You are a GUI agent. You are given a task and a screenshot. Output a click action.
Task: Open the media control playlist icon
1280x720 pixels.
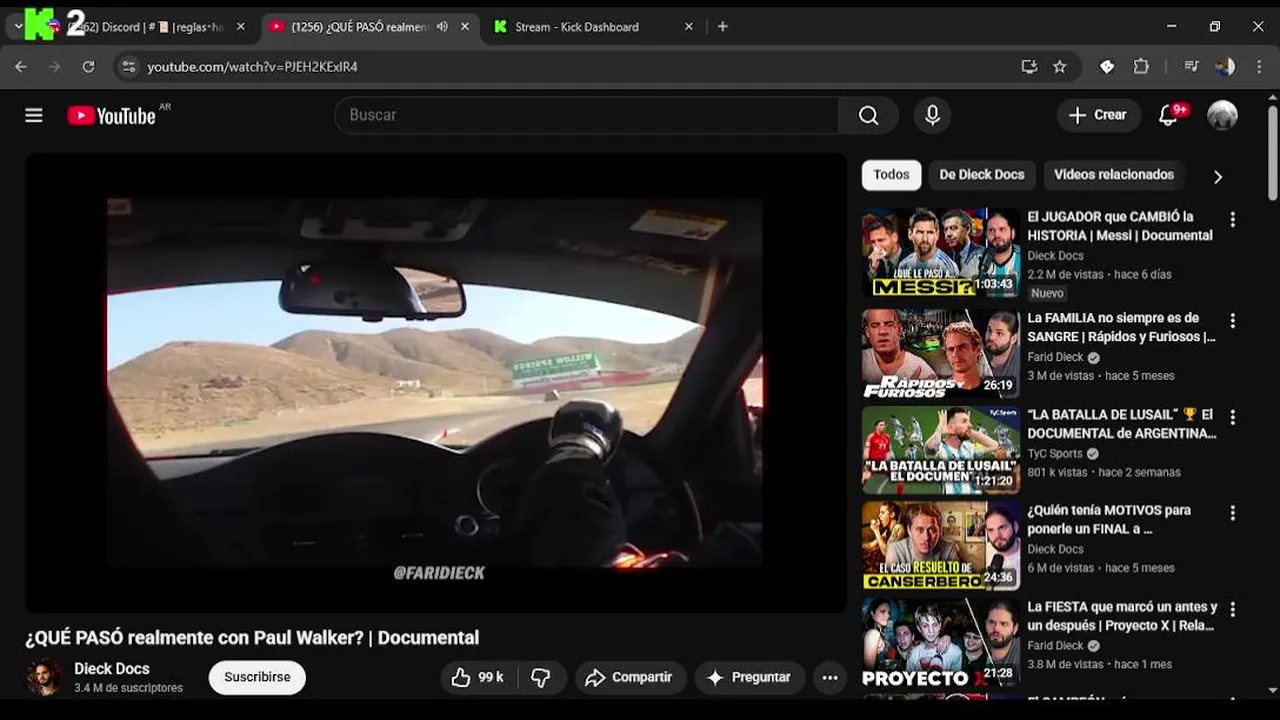[x=1191, y=67]
